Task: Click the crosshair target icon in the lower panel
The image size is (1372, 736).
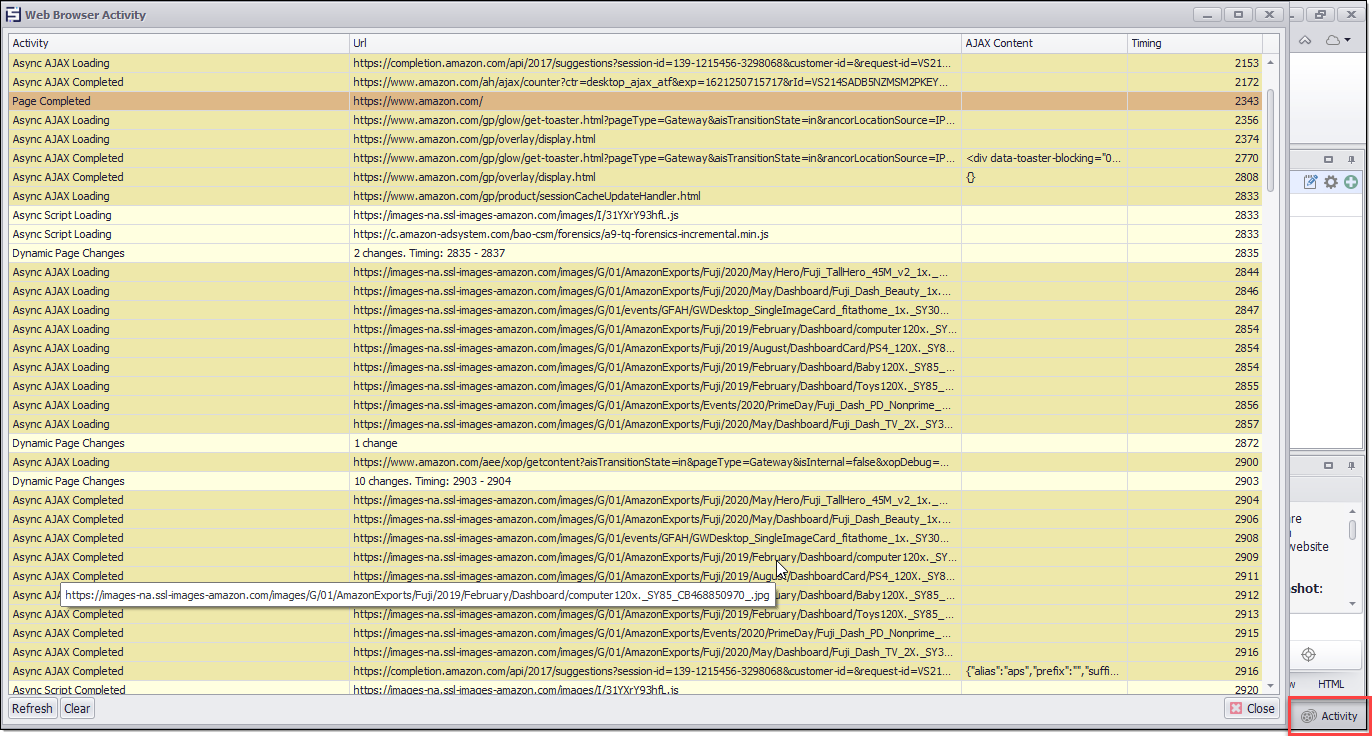Action: coord(1308,655)
